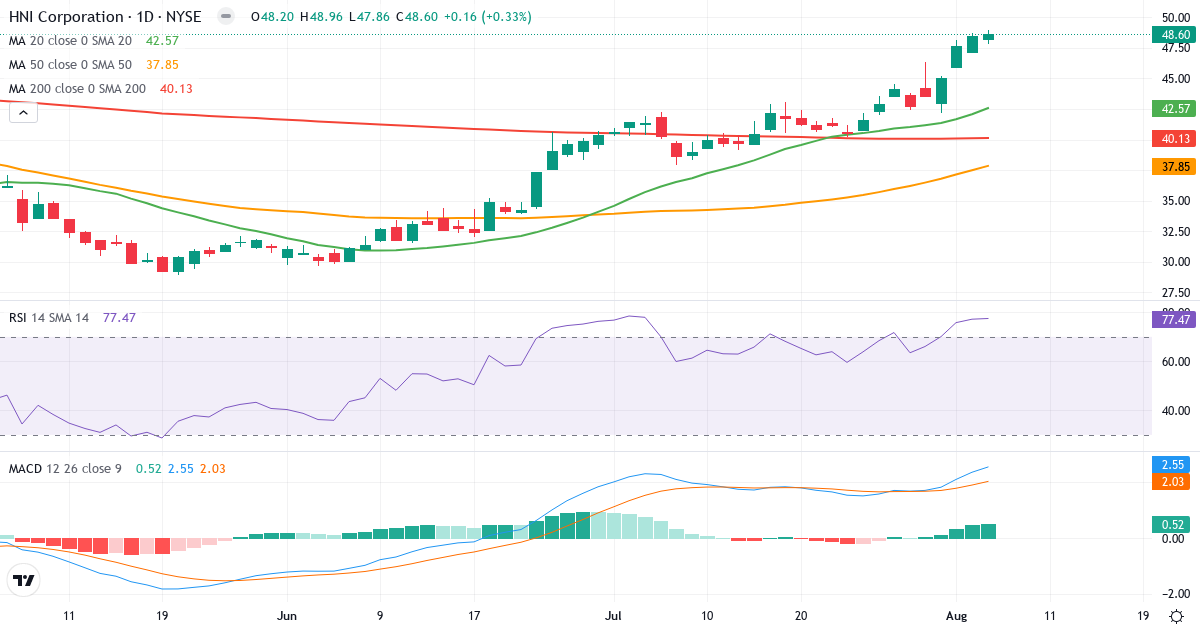Click the red 40.13 MA price label
Viewport: 1200px width, 630px height.
click(1174, 139)
